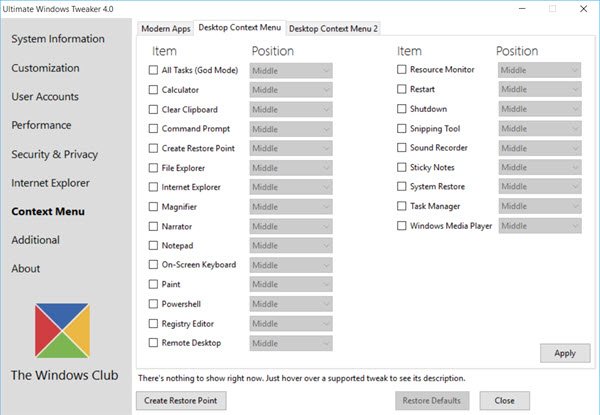Screen dimensions: 600x415
Task: Enable the Resource Monitor checkbox
Action: (x=401, y=69)
